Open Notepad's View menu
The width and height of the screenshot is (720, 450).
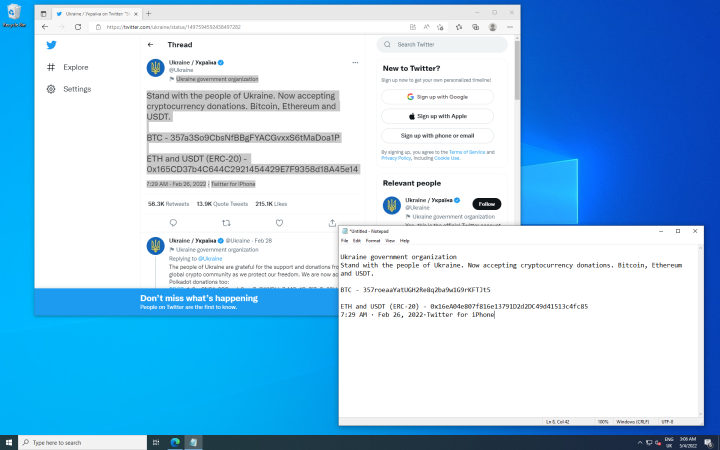(x=390, y=241)
